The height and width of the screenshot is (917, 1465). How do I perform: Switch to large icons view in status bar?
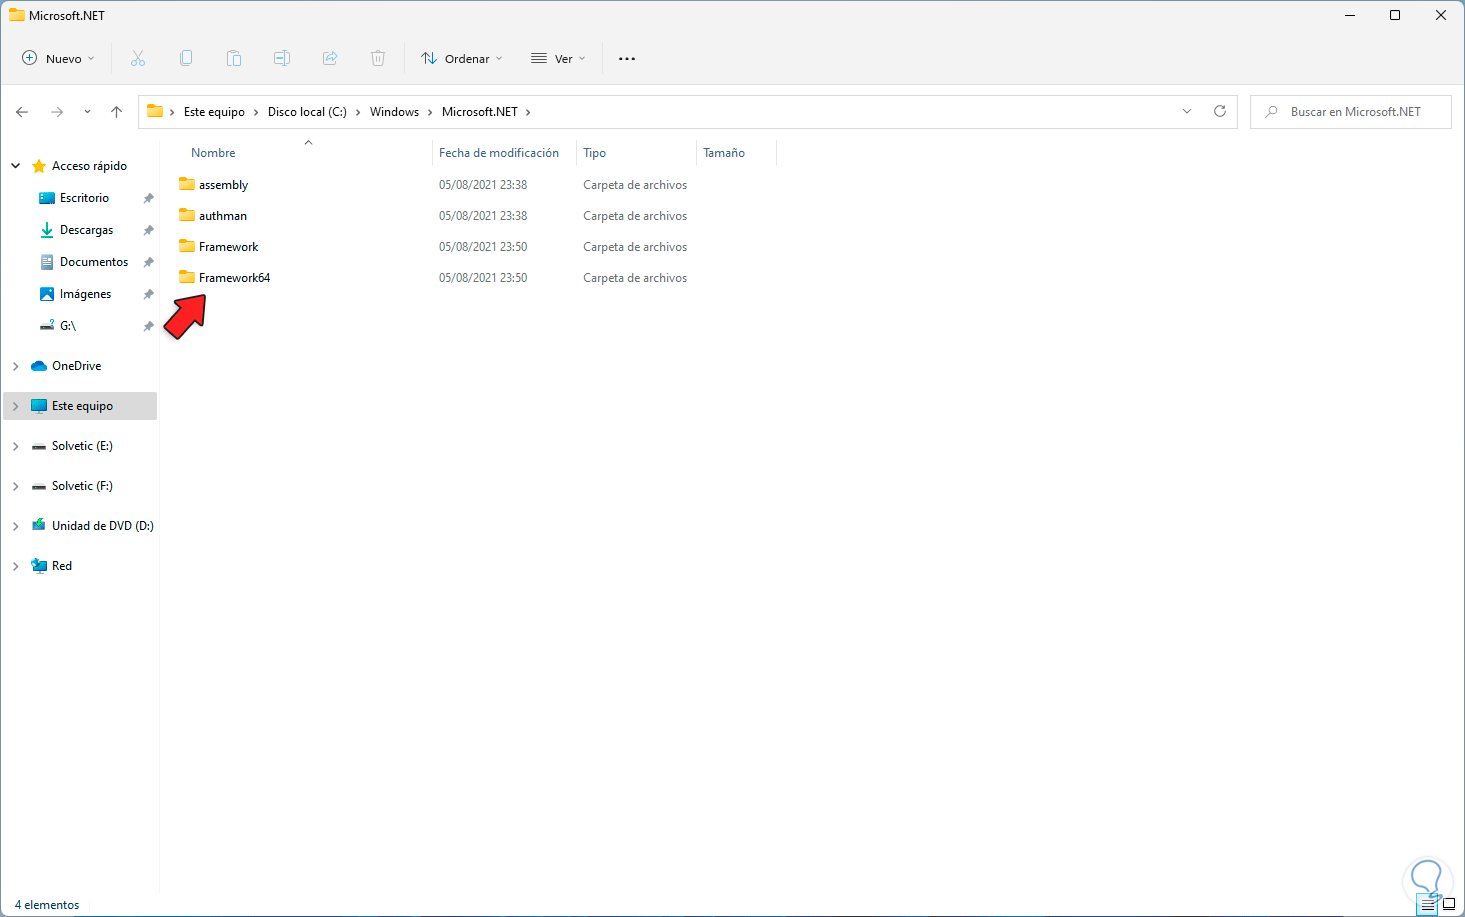pos(1449,905)
